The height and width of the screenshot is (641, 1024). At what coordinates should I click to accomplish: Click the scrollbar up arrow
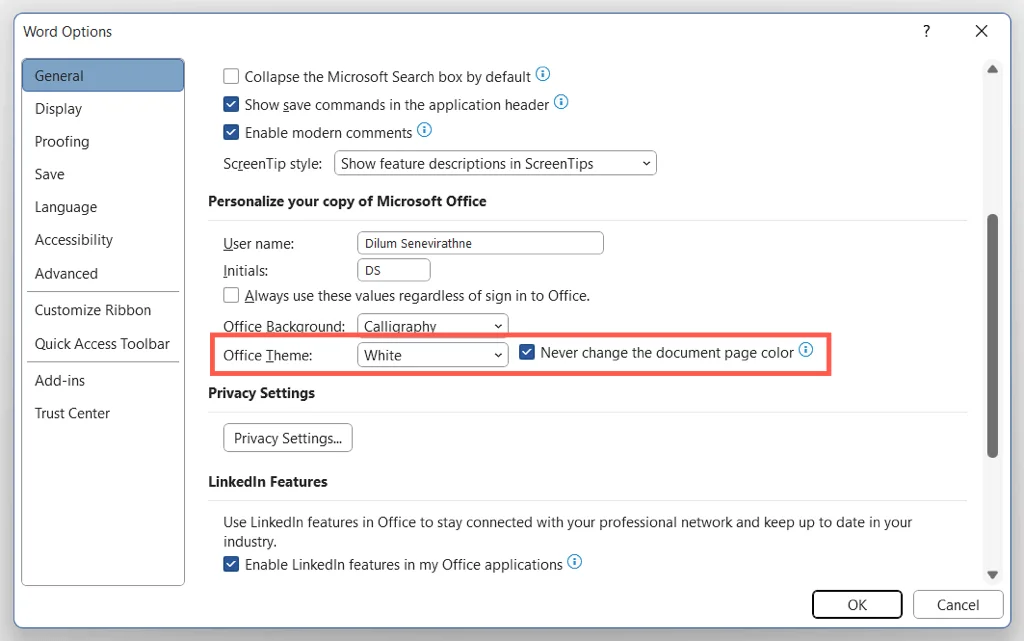[x=993, y=69]
